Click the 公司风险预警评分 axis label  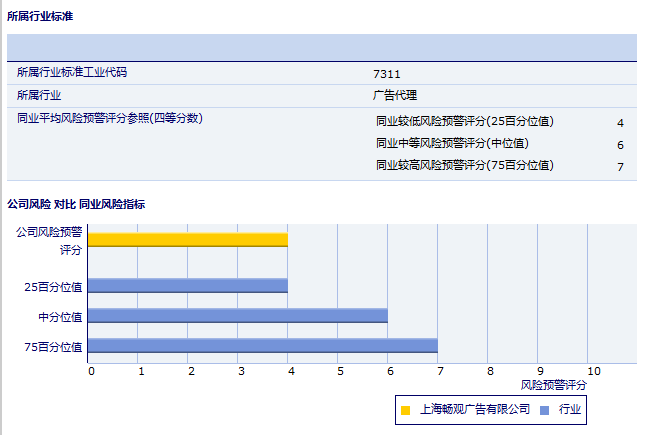click(x=49, y=241)
